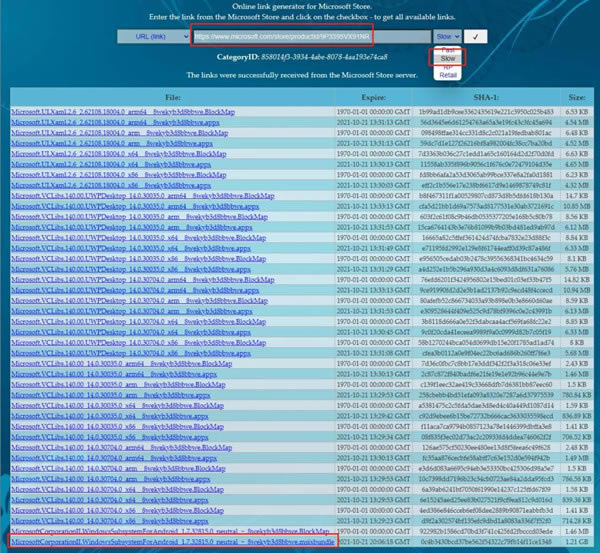Image resolution: width=600 pixels, height=553 pixels.
Task: Open VCLibs UWPDesktop 14.0.30704.0 arm64 BlockMap
Action: click(x=143, y=280)
